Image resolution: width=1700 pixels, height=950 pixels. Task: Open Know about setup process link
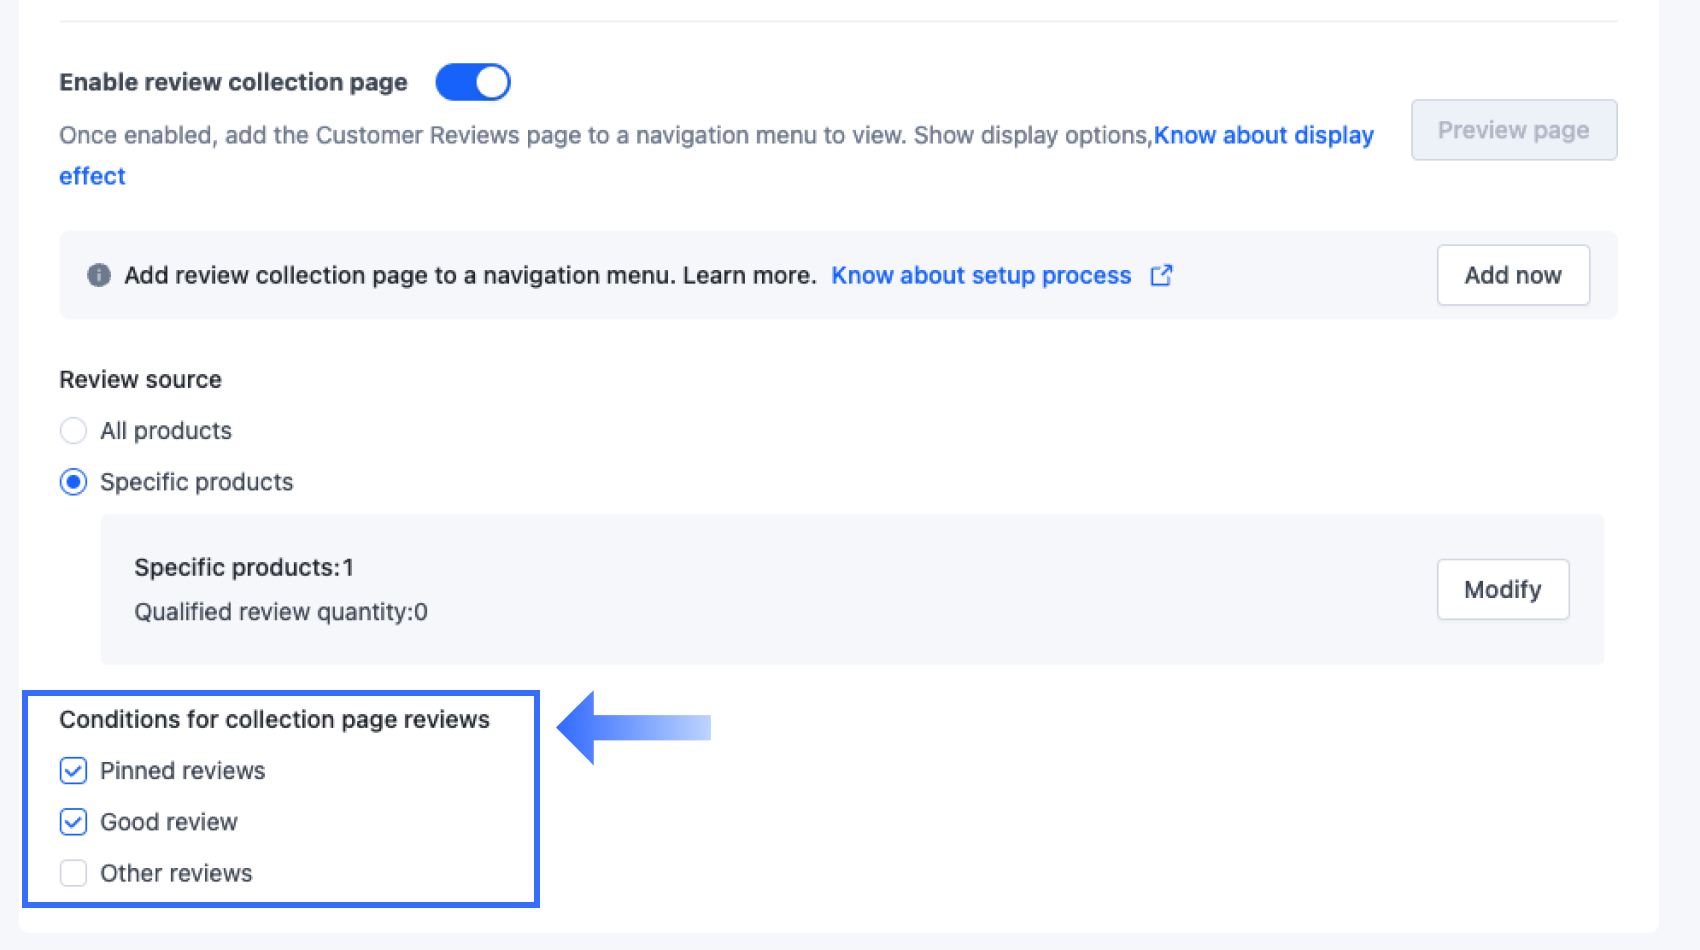click(981, 275)
